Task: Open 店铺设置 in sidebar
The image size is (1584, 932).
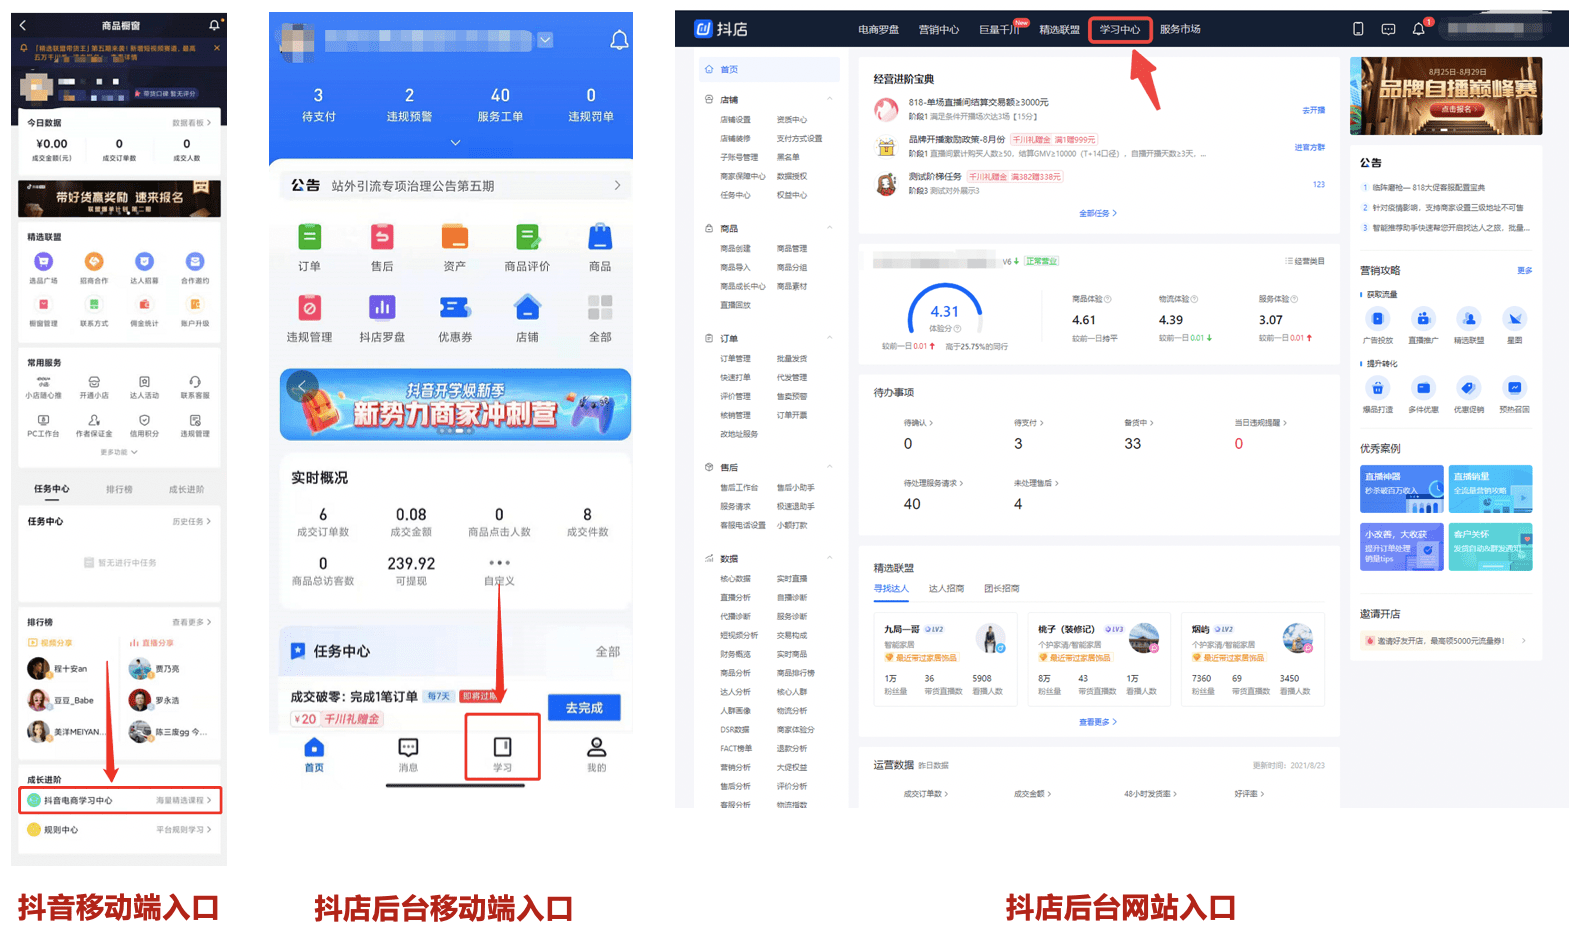Action: point(735,119)
